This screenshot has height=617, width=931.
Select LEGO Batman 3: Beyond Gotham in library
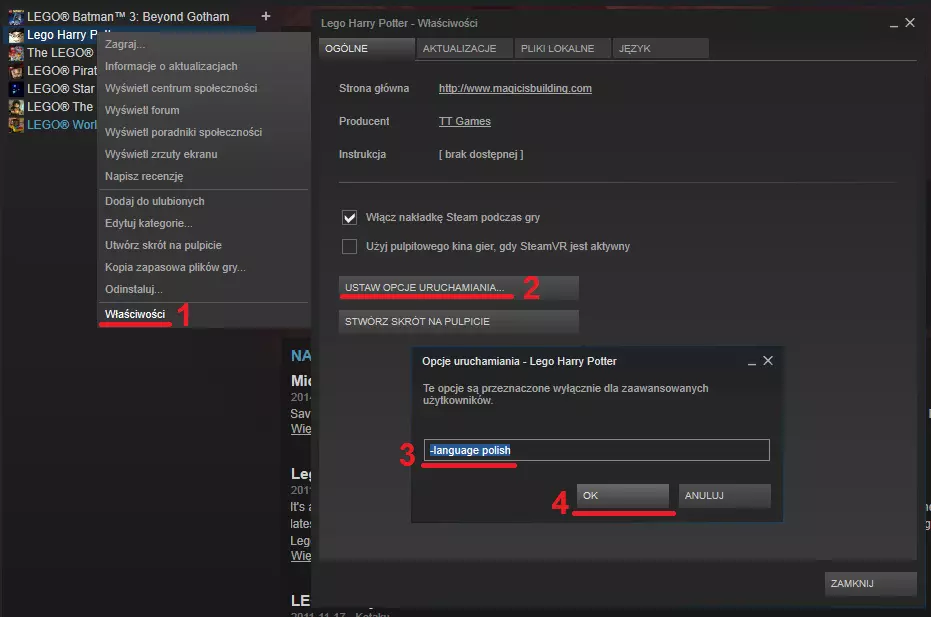coord(128,17)
